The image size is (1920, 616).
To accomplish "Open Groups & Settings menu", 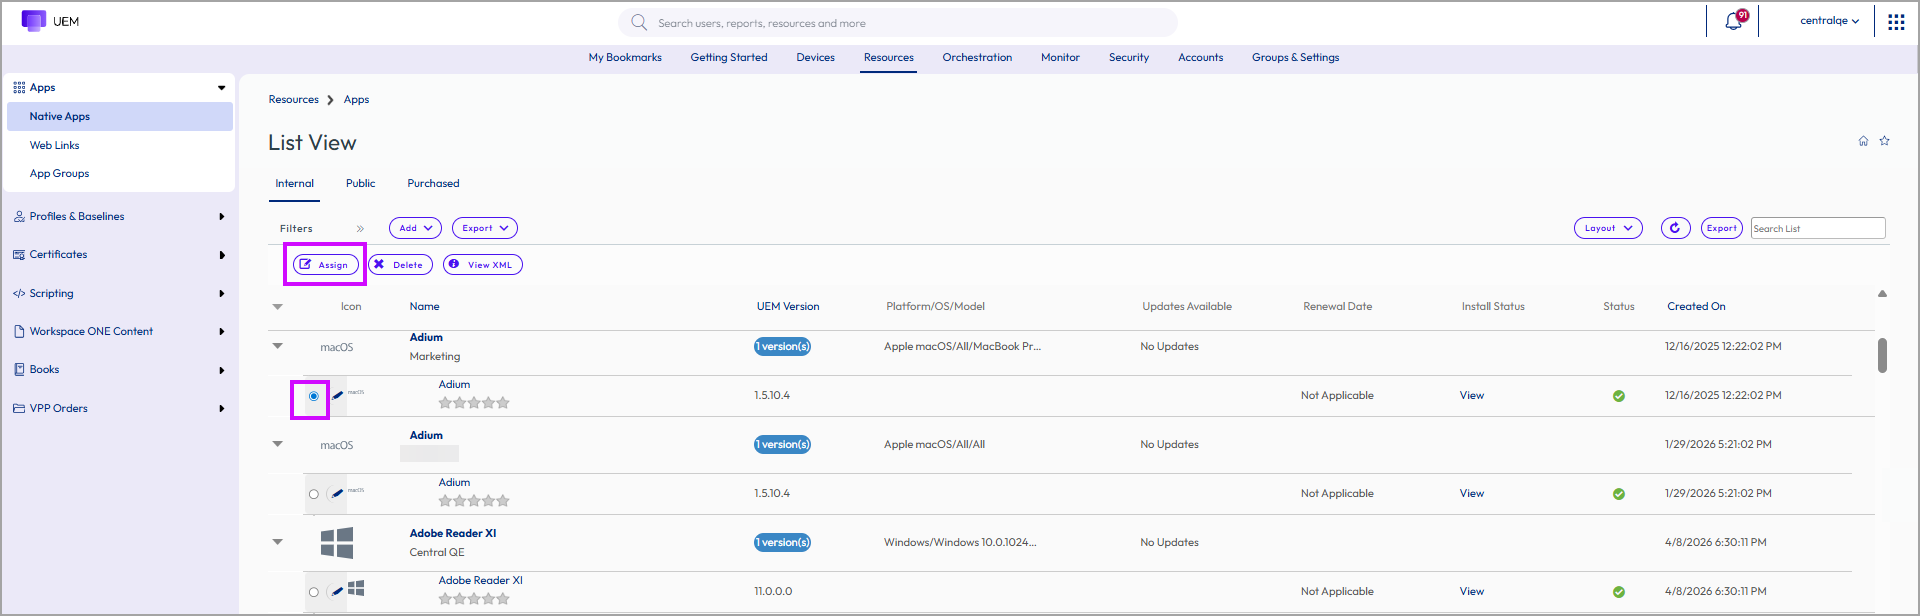I will click(x=1295, y=58).
